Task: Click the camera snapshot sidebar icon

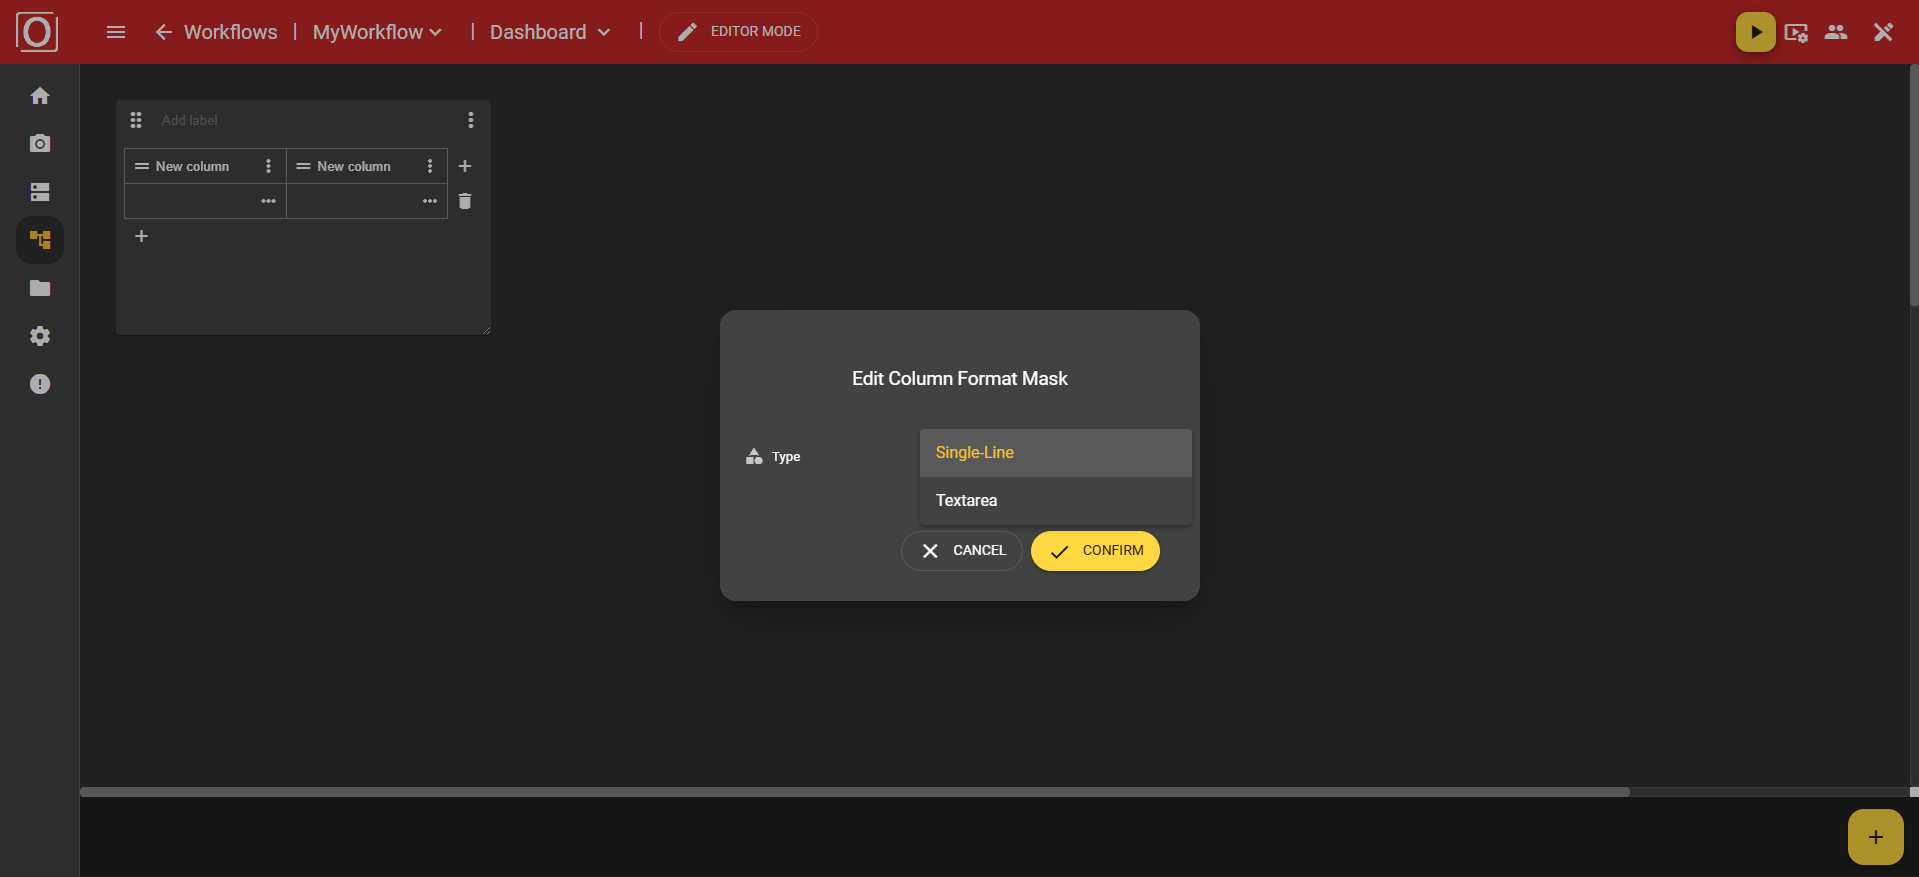Action: [x=40, y=144]
